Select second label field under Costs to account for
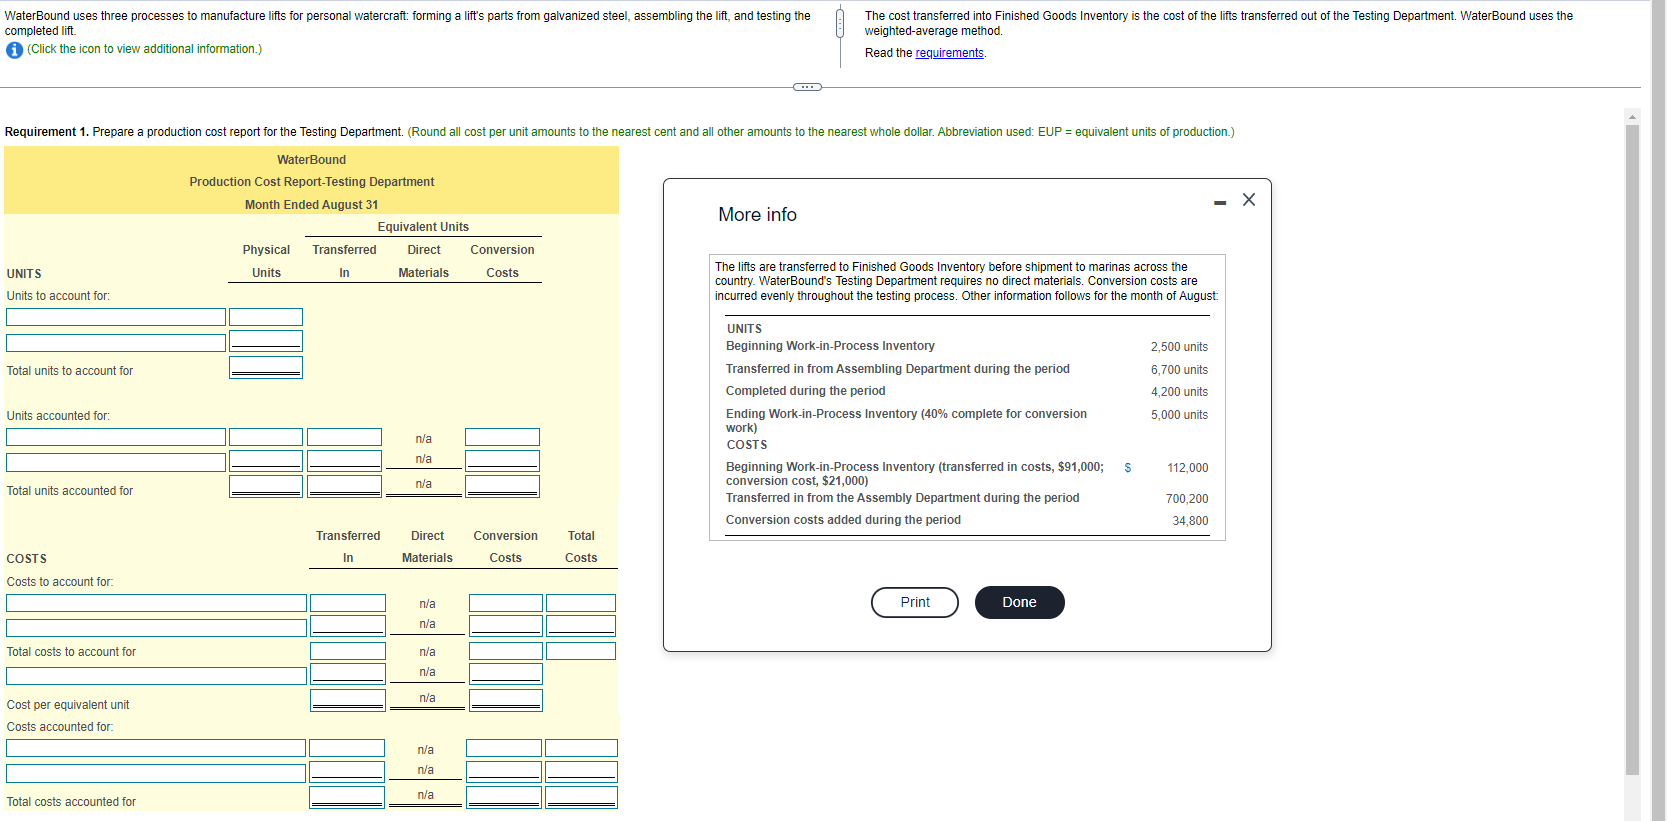This screenshot has height=821, width=1667. coord(156,627)
